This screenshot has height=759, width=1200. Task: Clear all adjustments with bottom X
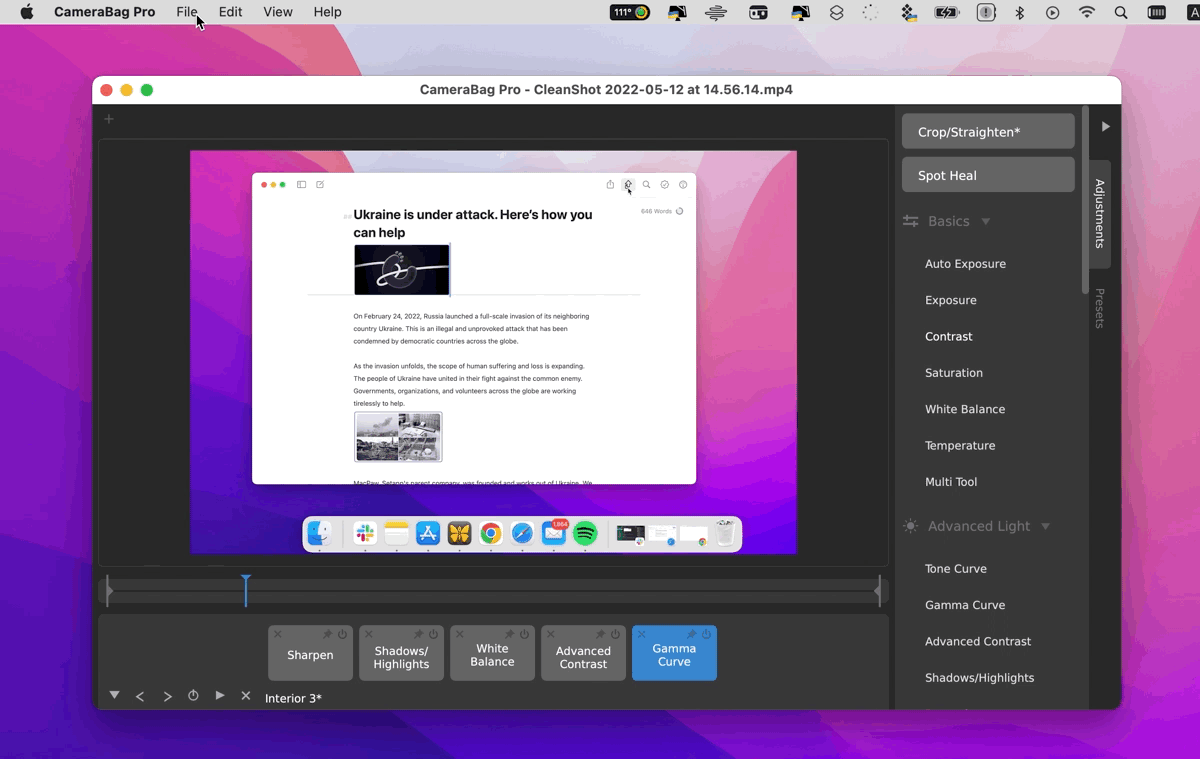pos(245,695)
